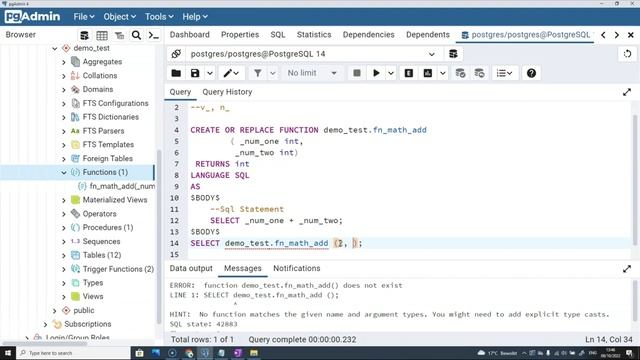Save the query file

[195, 73]
